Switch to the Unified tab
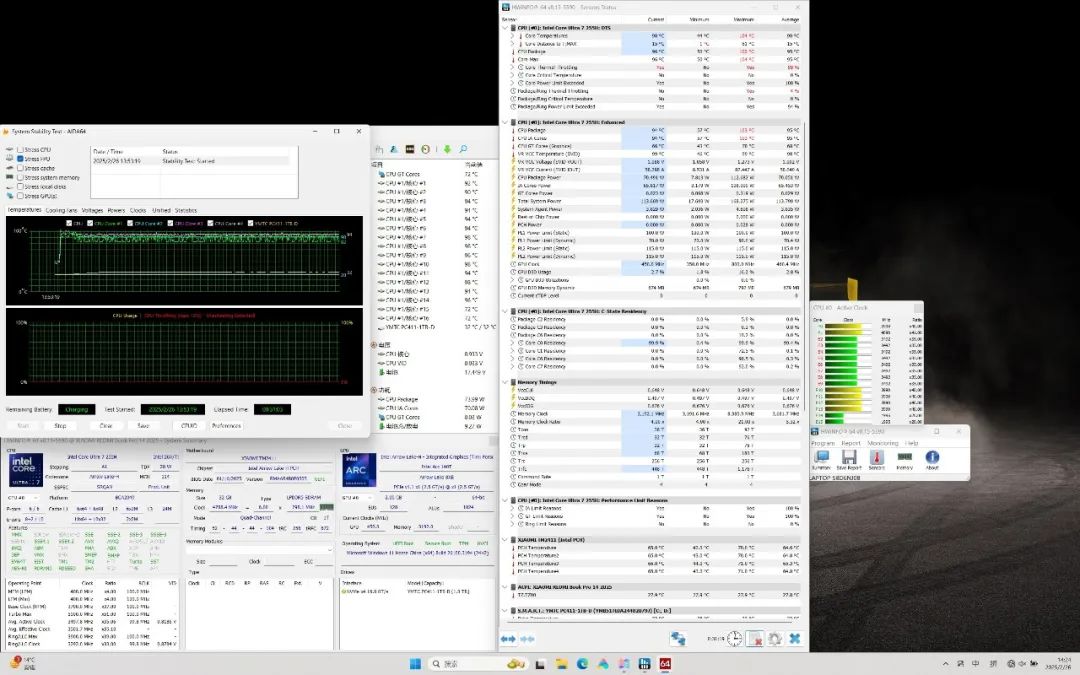The width and height of the screenshot is (1080, 675). (x=161, y=211)
